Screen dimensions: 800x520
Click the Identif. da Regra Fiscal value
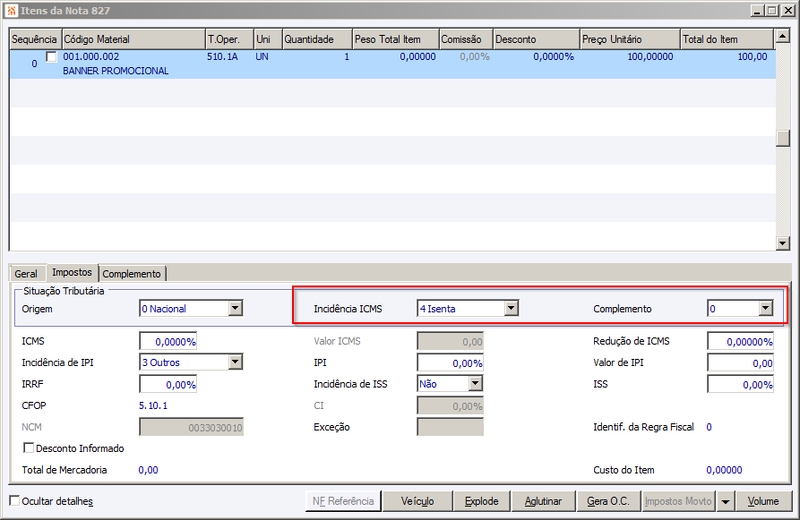click(x=709, y=427)
